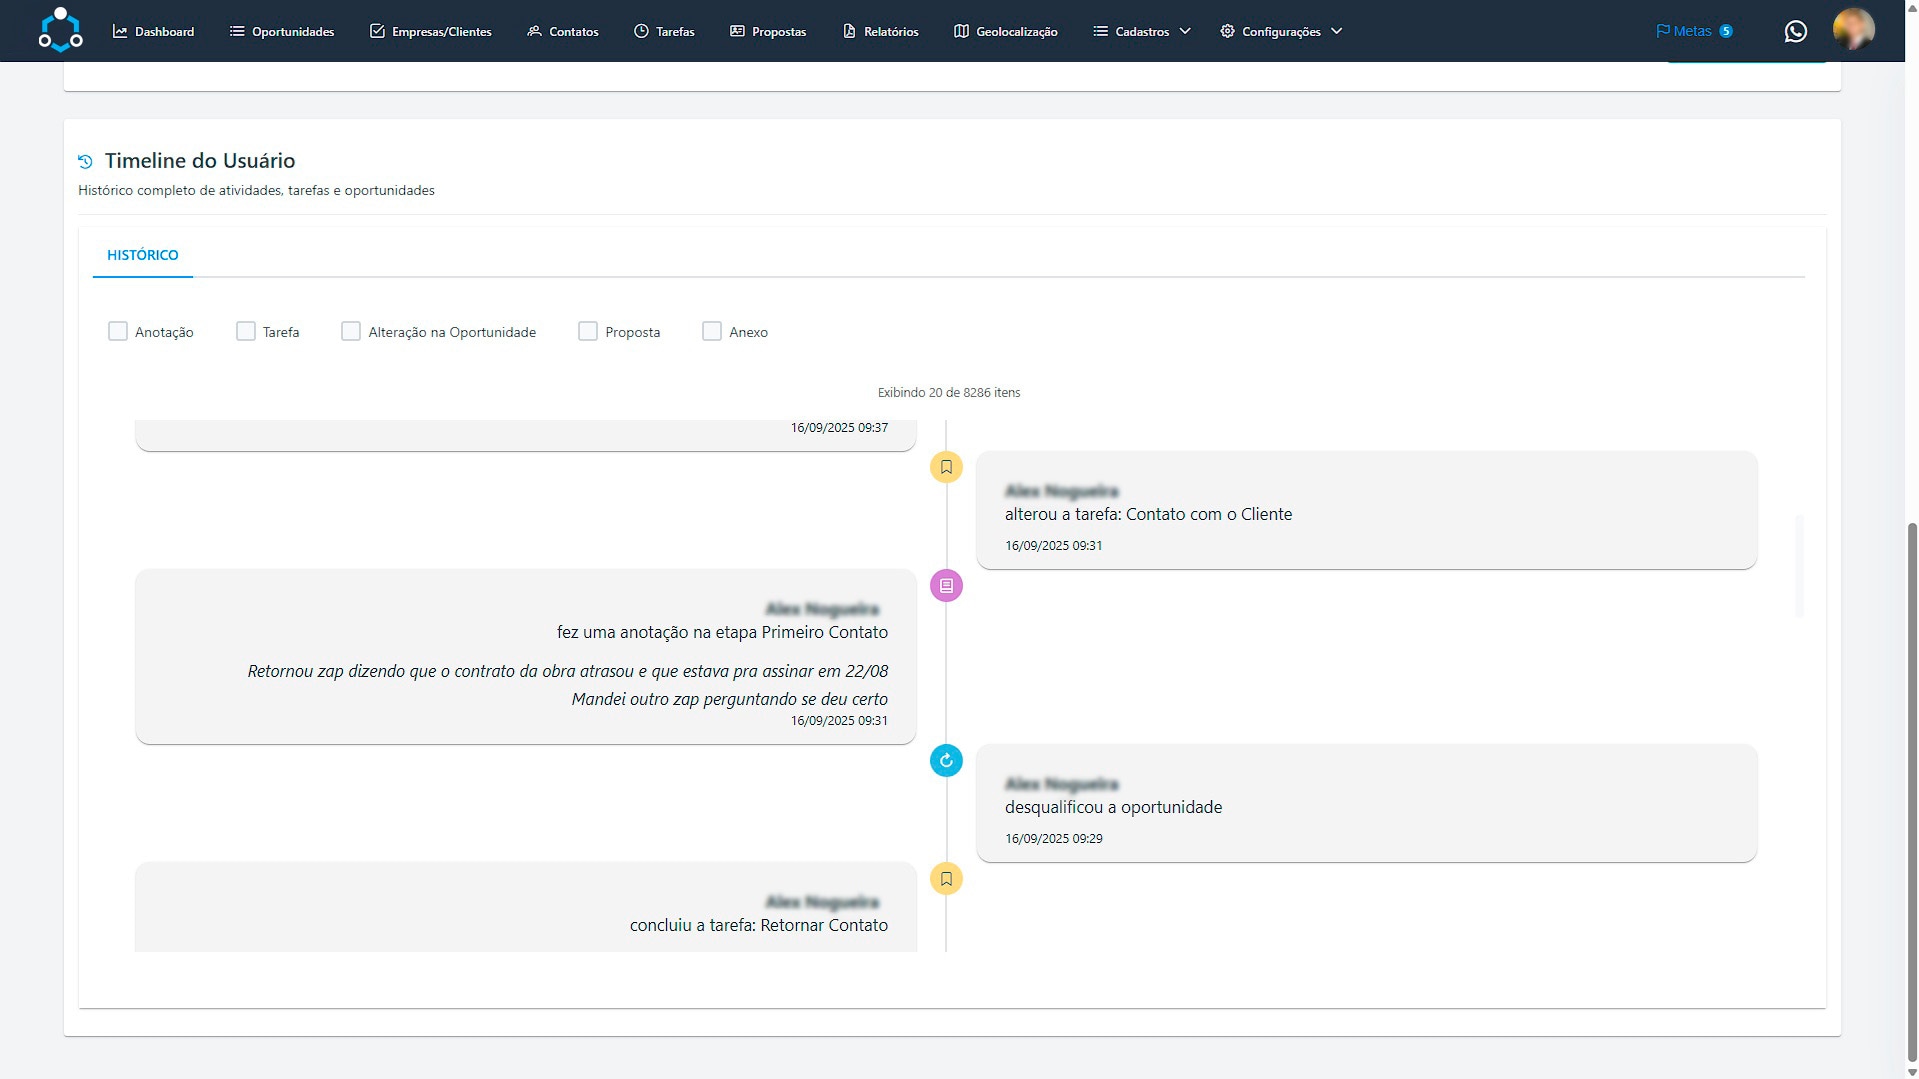The width and height of the screenshot is (1919, 1079).
Task: Enable the Anotação filter checkbox
Action: (x=118, y=331)
